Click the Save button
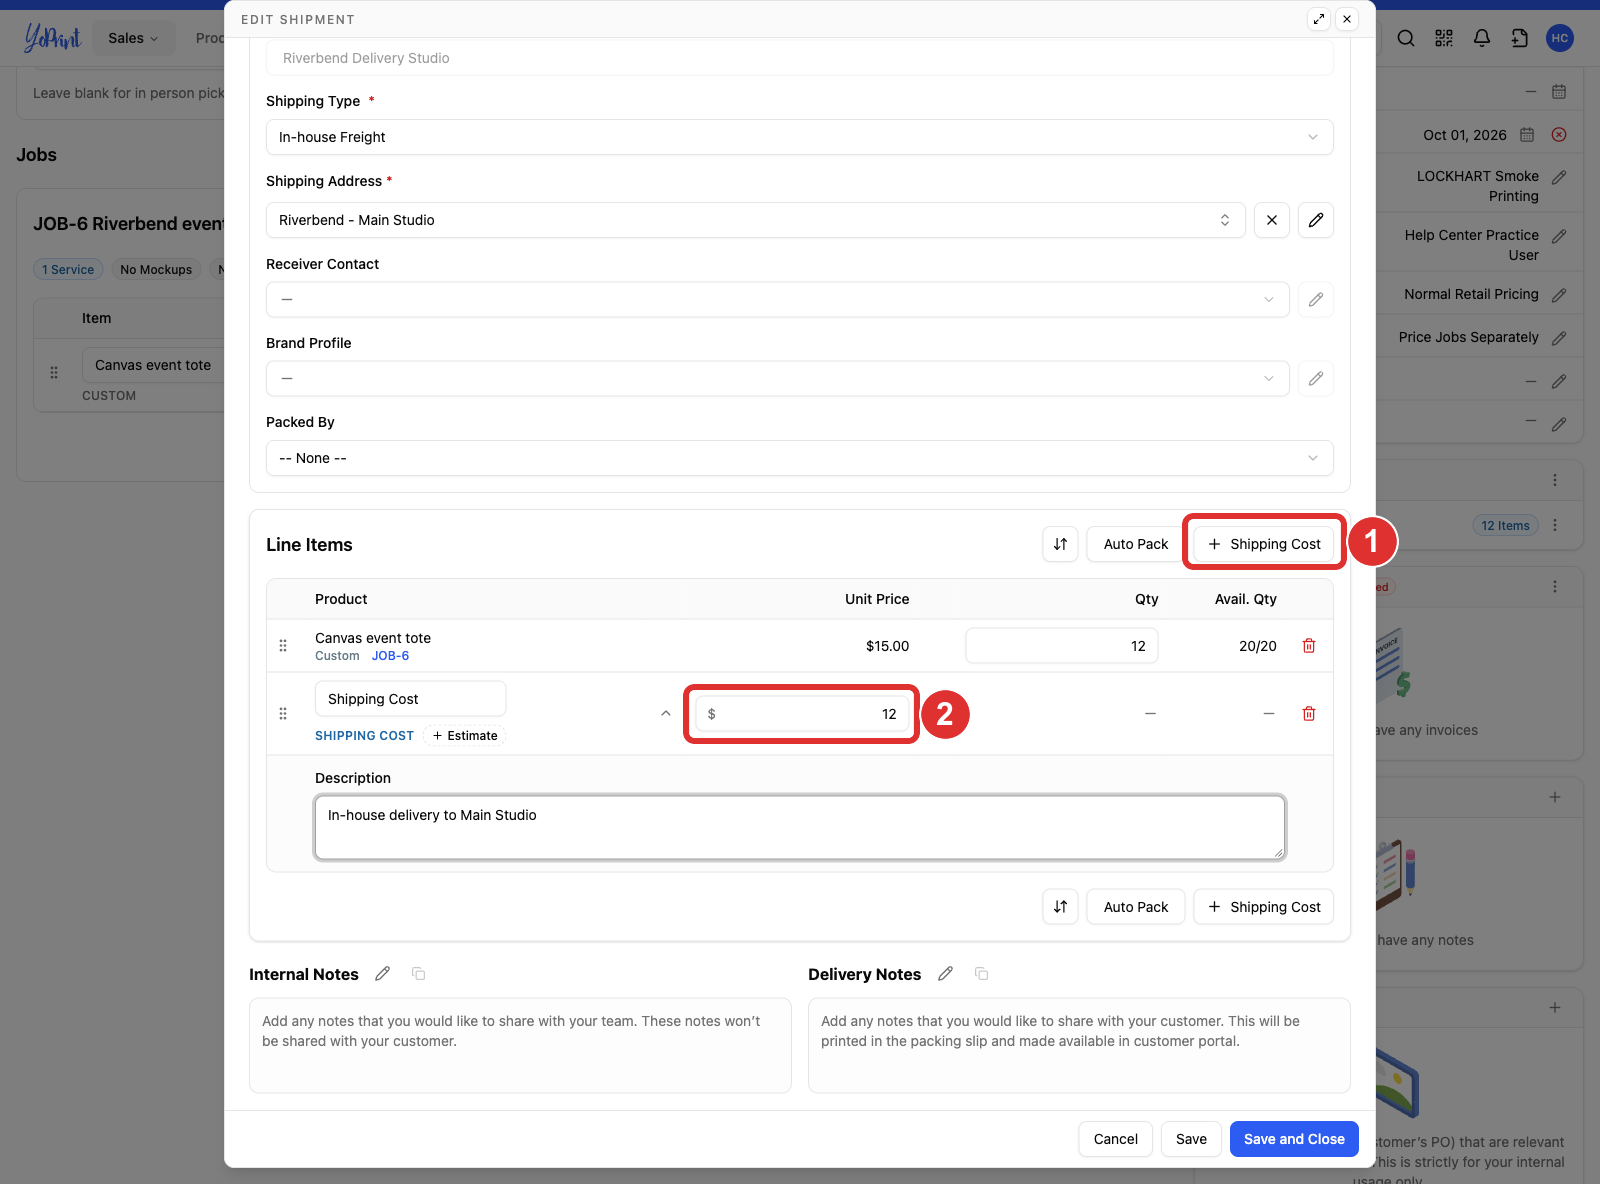Screen dimensions: 1600x1184 [1191, 1139]
